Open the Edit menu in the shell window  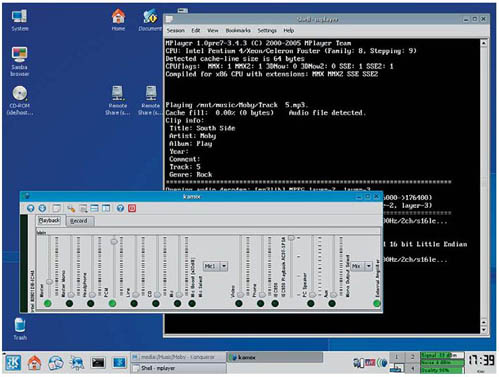coord(195,30)
